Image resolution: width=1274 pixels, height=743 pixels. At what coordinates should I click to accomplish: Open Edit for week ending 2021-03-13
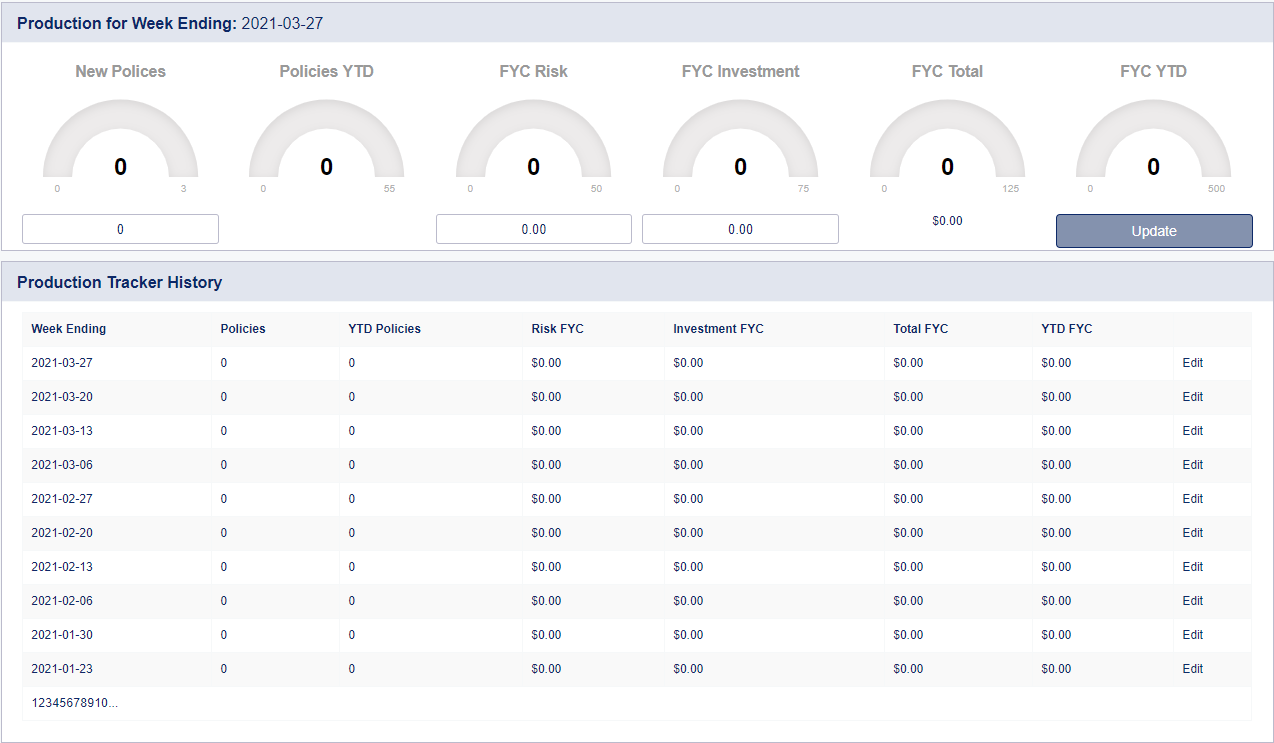coord(1192,431)
